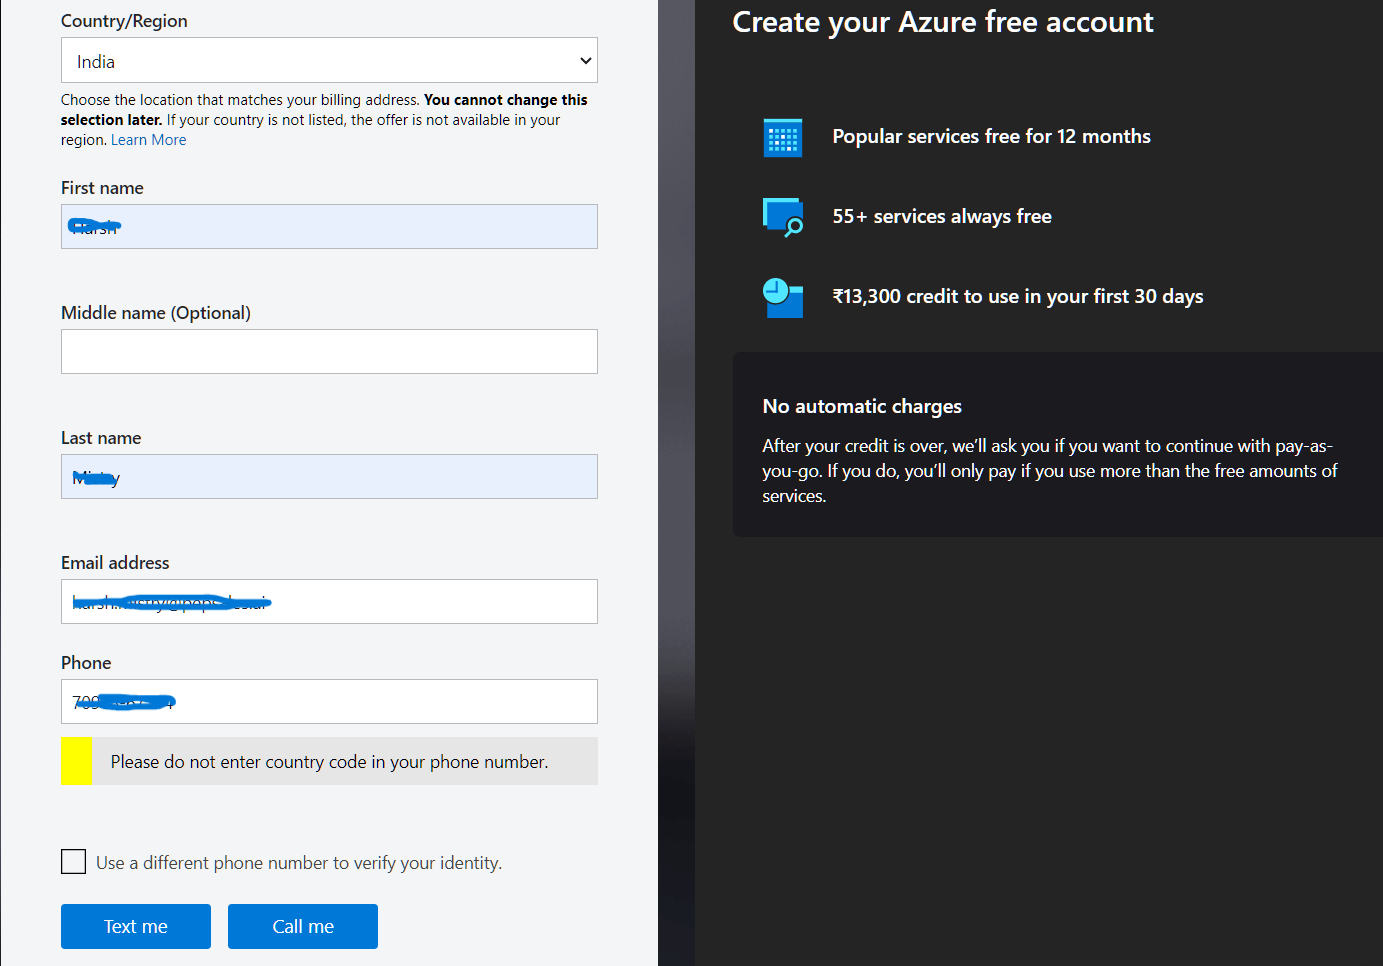Click the magnifier icon beside always-free services
Screen dimensions: 1383x966
tap(783, 216)
